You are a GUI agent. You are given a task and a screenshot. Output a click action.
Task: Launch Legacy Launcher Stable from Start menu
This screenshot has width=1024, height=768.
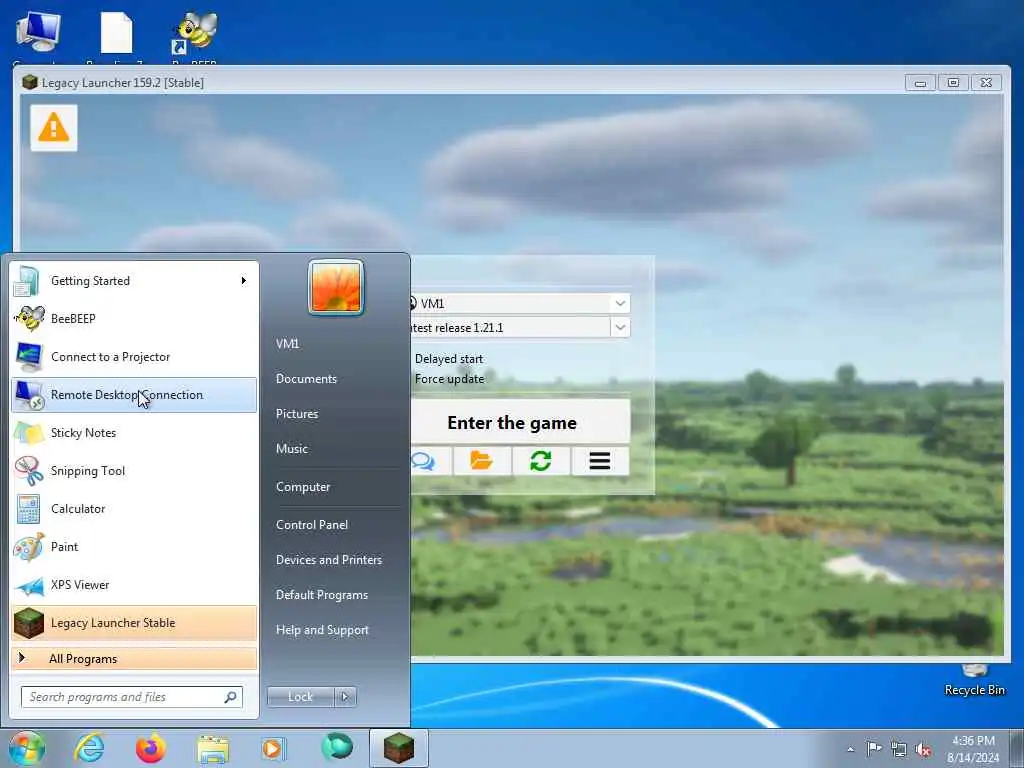[x=134, y=623]
